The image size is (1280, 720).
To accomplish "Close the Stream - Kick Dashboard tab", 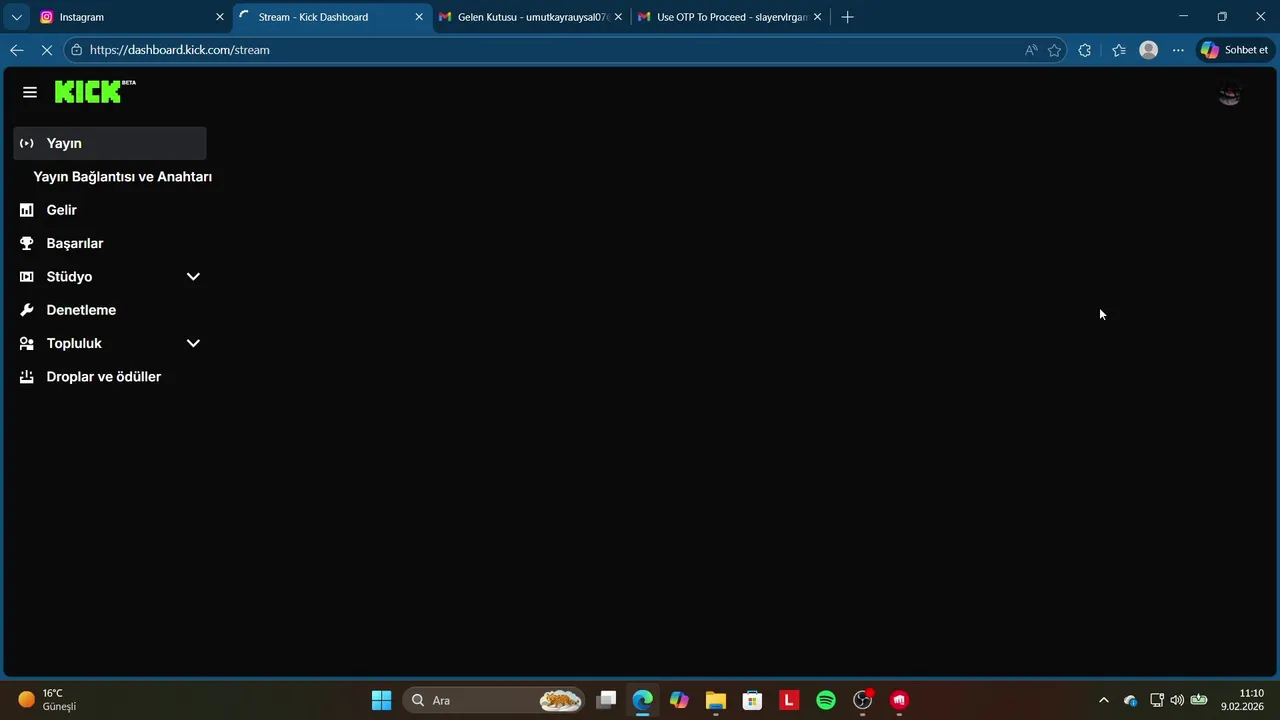I will [419, 17].
